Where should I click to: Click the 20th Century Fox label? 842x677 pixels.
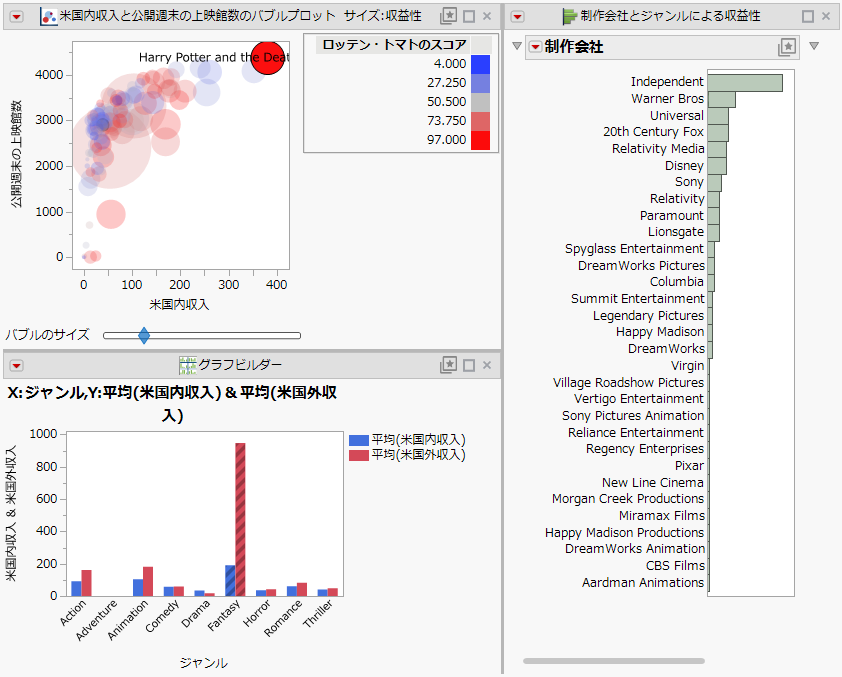pyautogui.click(x=653, y=132)
